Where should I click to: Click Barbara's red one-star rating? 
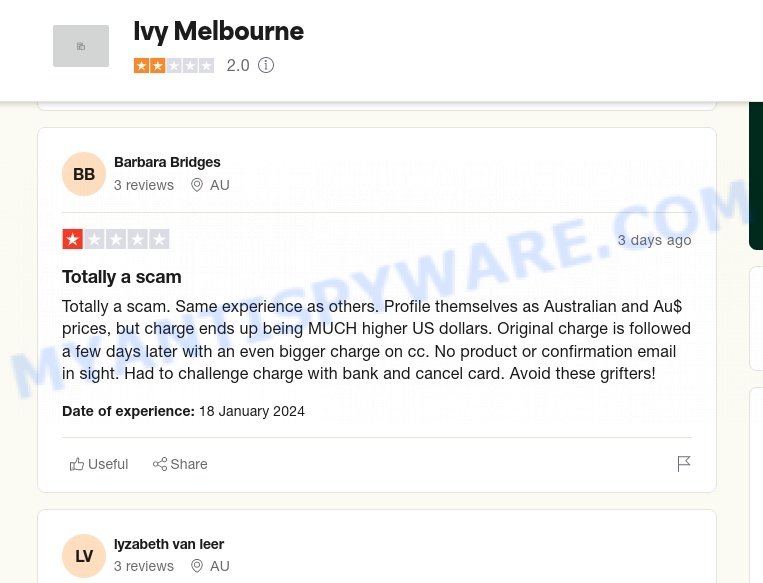(116, 239)
